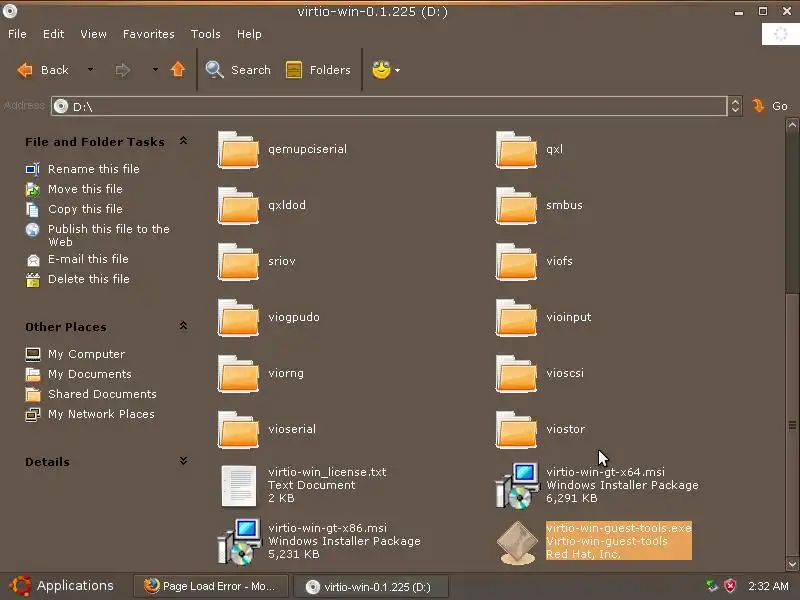Image resolution: width=800 pixels, height=600 pixels.
Task: Select the virtio-win-gt-x64.msi installer icon
Action: 517,486
